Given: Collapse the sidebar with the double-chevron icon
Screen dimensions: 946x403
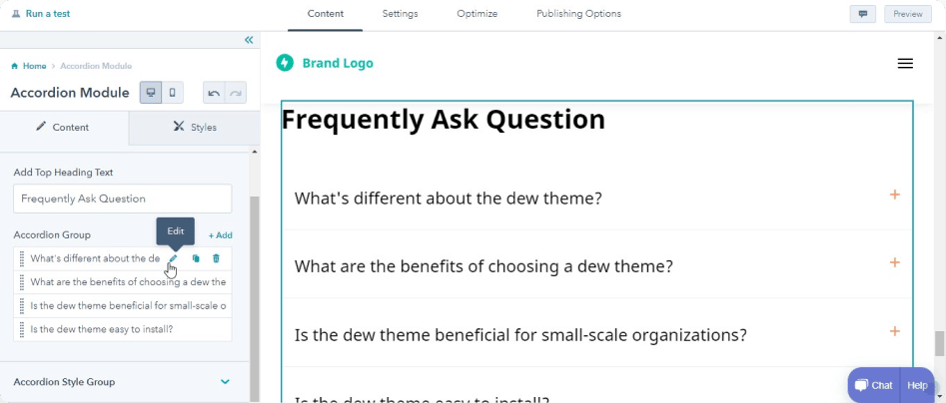Looking at the screenshot, I should (249, 40).
